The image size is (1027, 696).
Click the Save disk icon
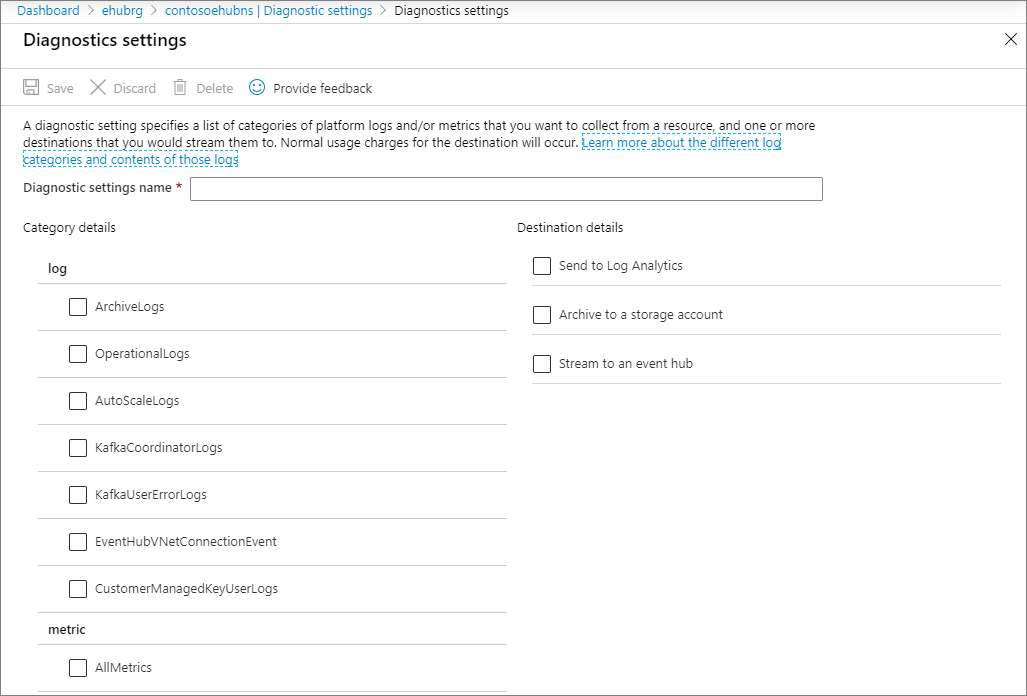(x=31, y=88)
